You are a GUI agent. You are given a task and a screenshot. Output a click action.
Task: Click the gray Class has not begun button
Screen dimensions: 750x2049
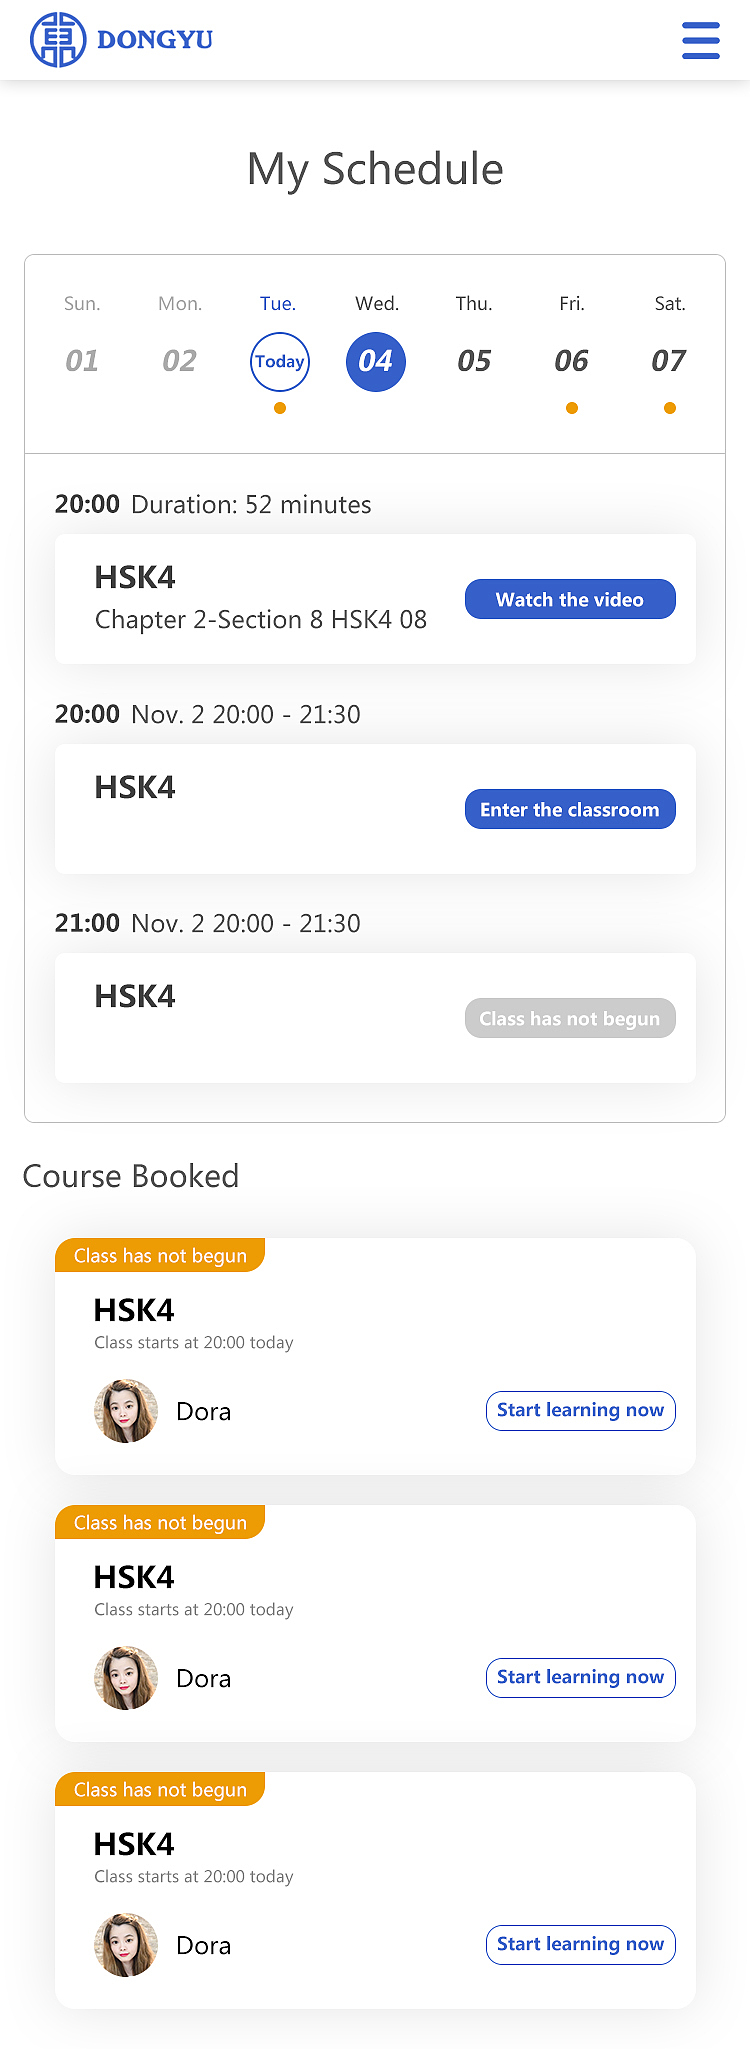pos(570,1018)
